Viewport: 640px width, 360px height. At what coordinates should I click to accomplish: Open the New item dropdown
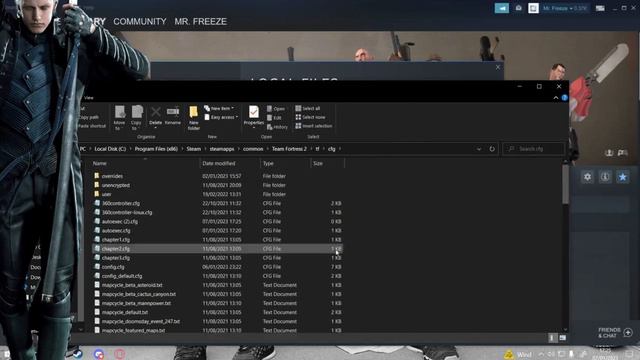pos(219,108)
